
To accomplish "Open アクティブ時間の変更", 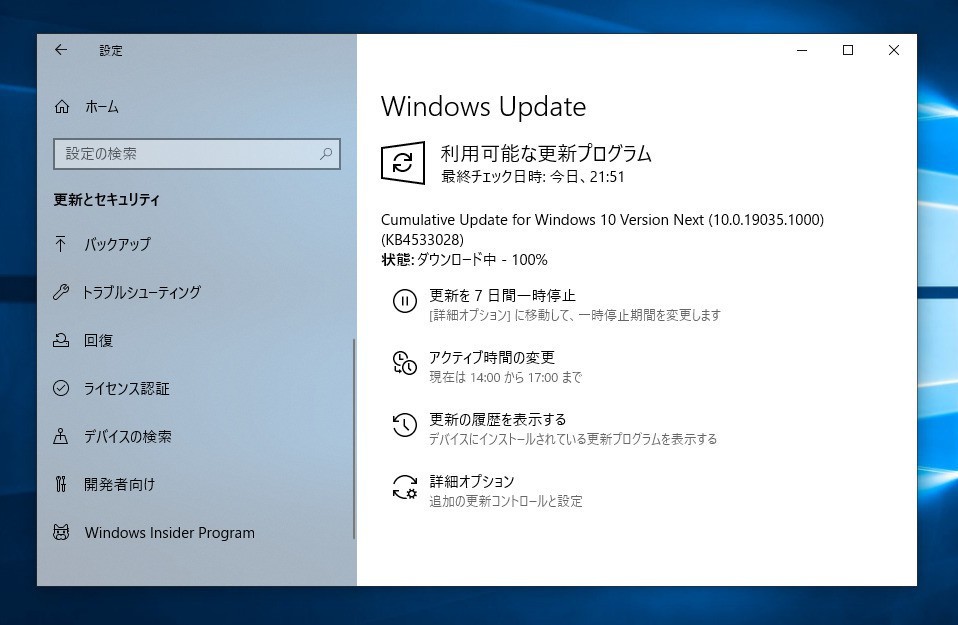I will click(x=492, y=357).
